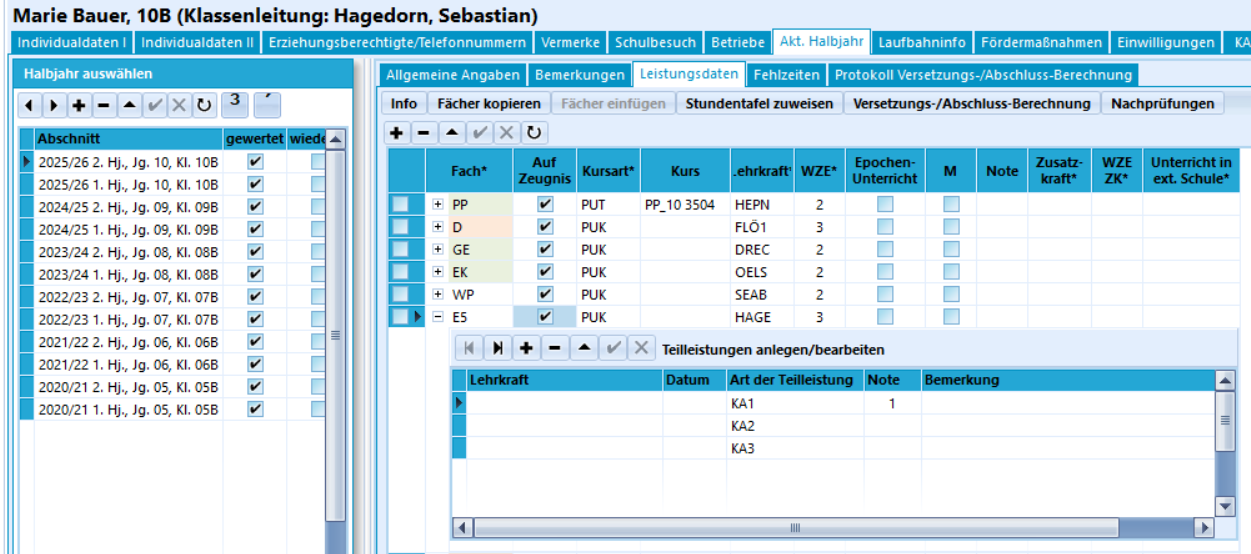Add a new Halbjahr with plus icon
The image size is (1251, 554).
(78, 105)
